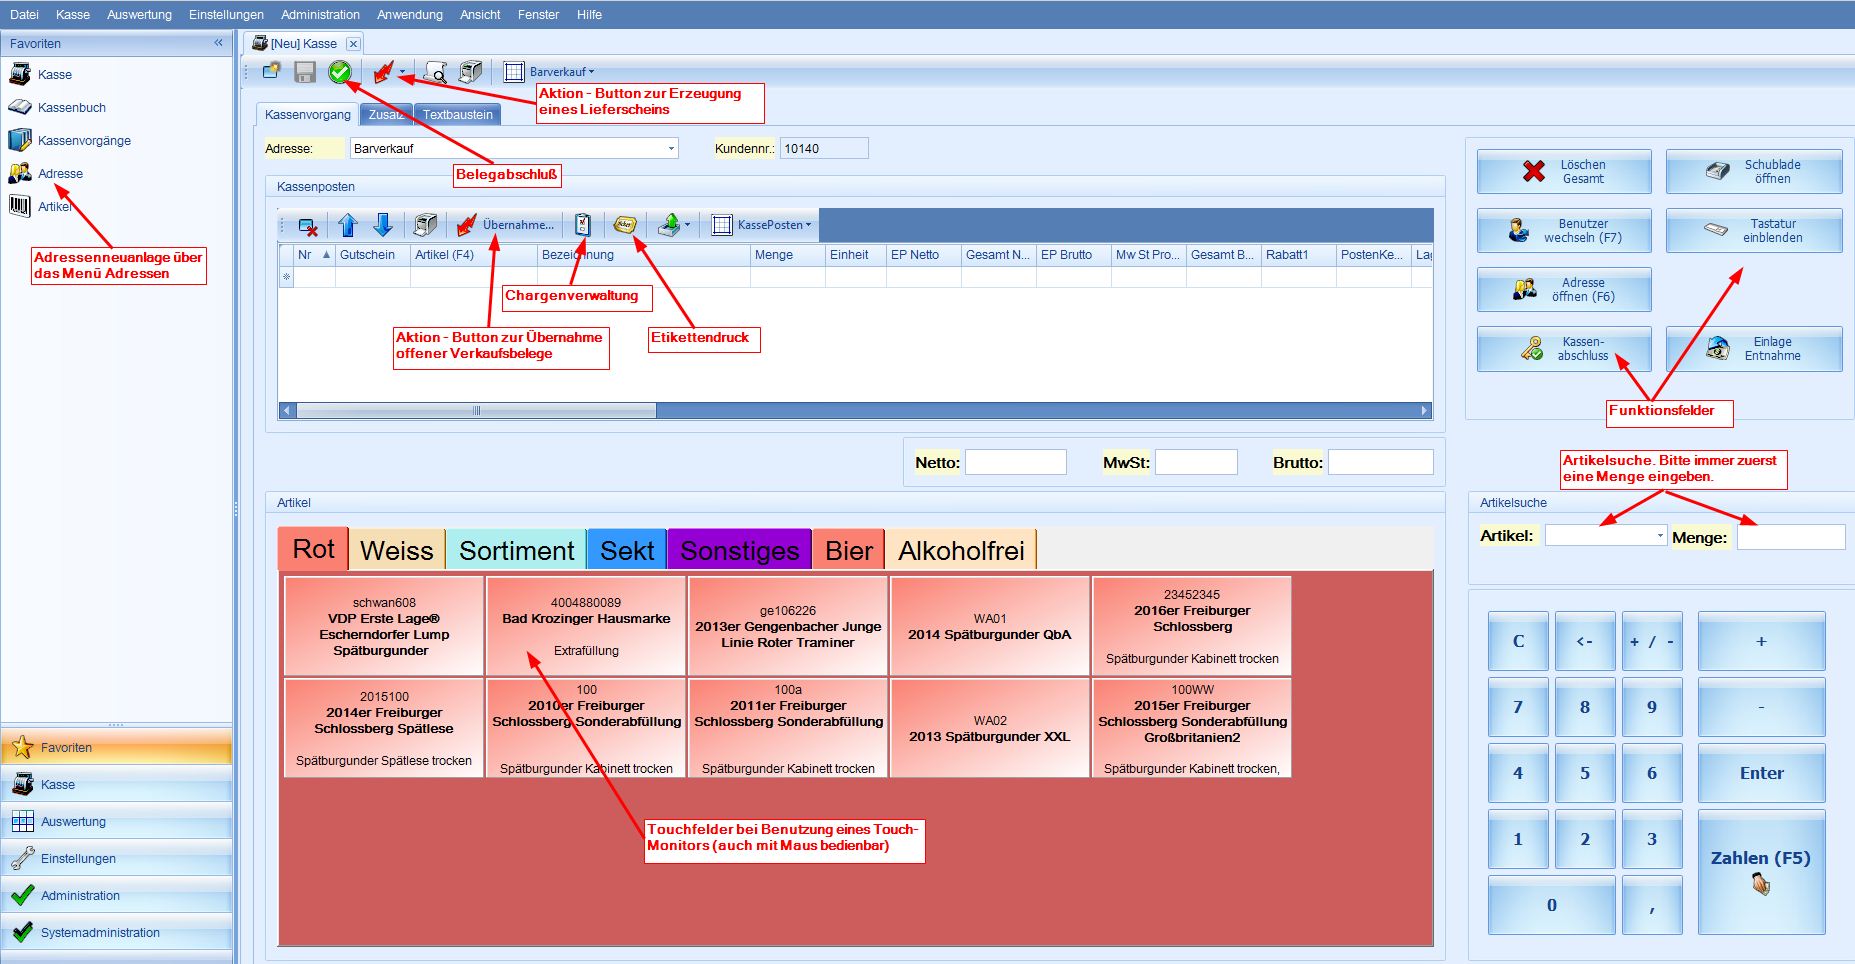Screen dimensions: 1855x964
Task: Click the save floppy disk icon
Action: pos(305,71)
